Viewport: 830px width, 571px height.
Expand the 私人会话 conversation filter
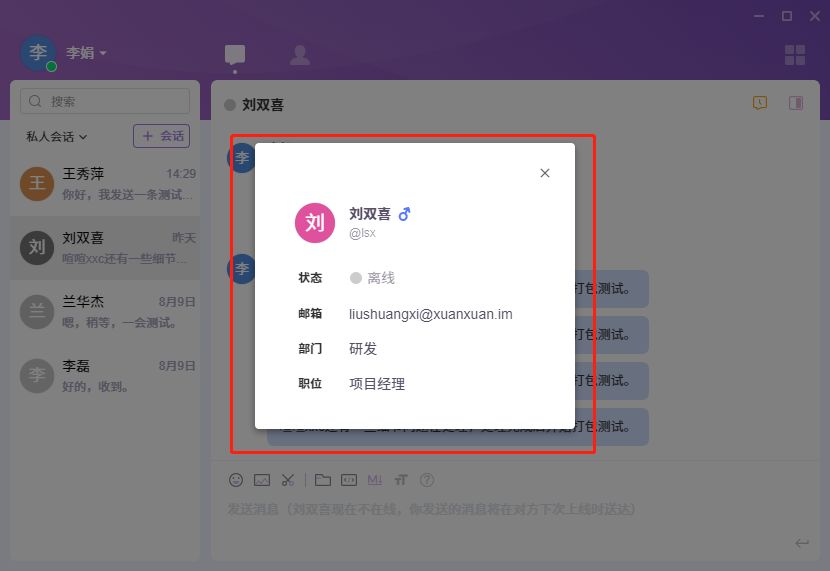(57, 136)
